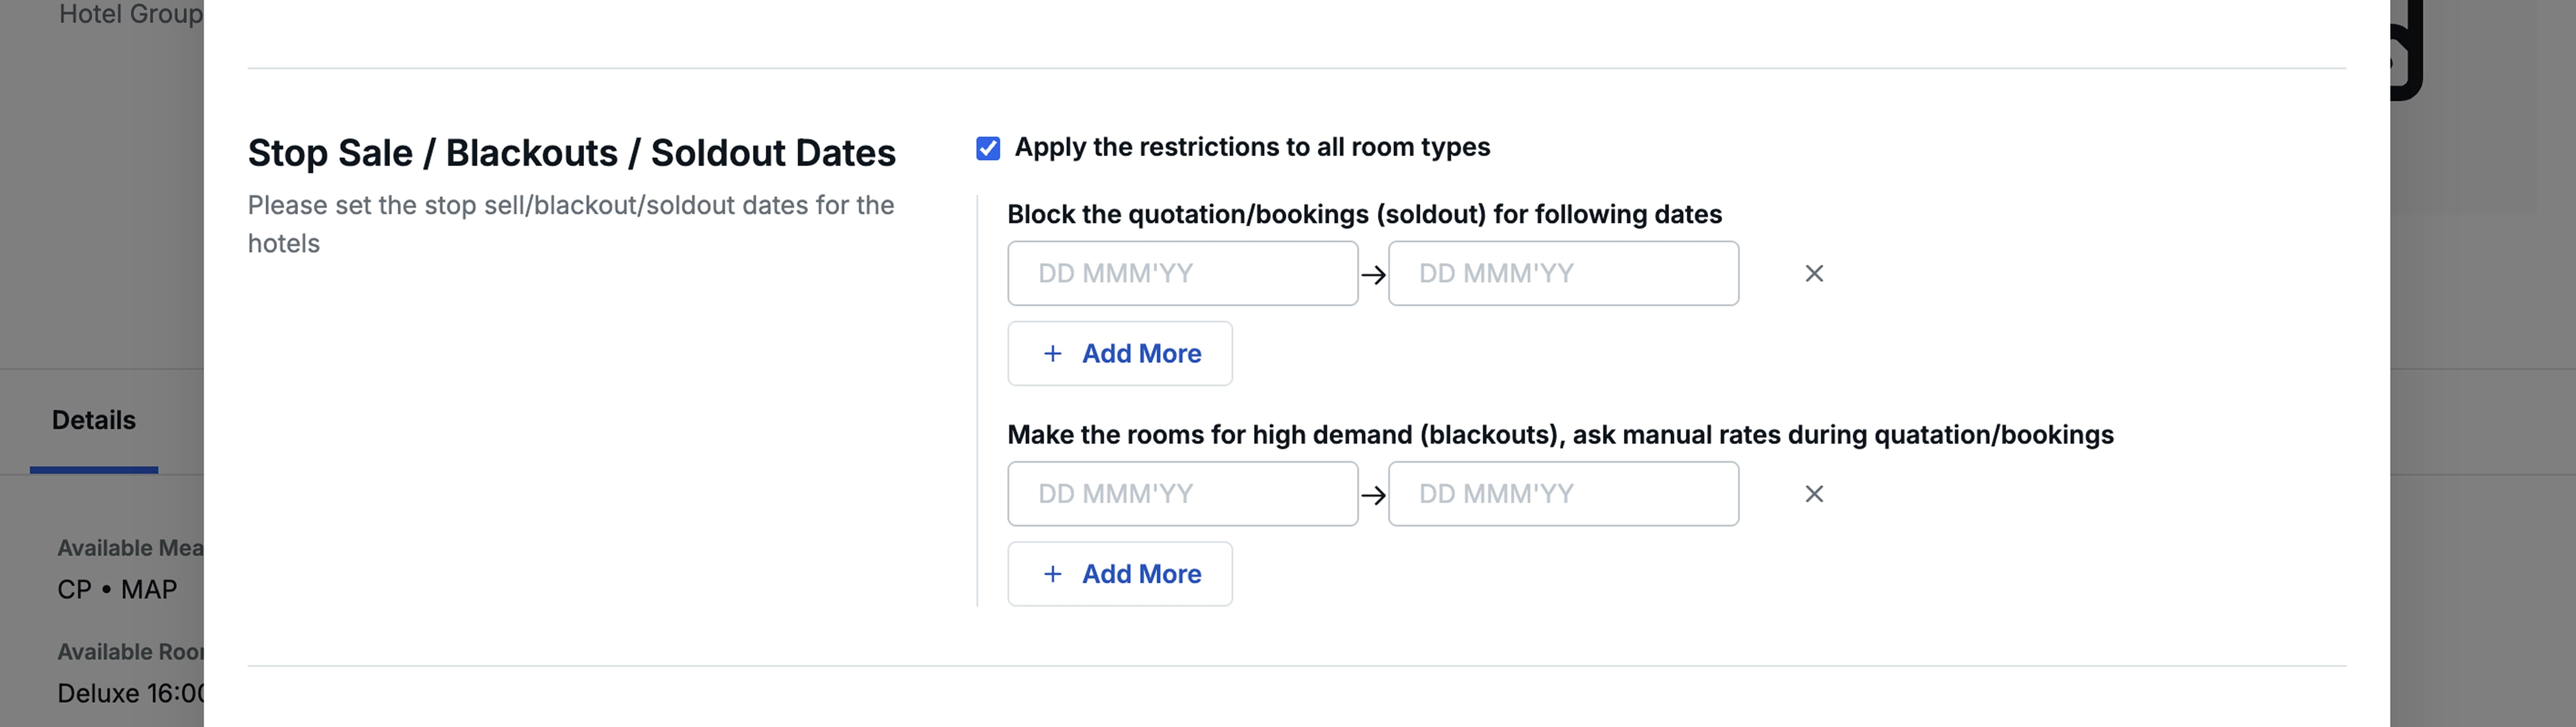Click the plus icon in blackout Add More
This screenshot has width=2576, height=727.
pos(1052,574)
